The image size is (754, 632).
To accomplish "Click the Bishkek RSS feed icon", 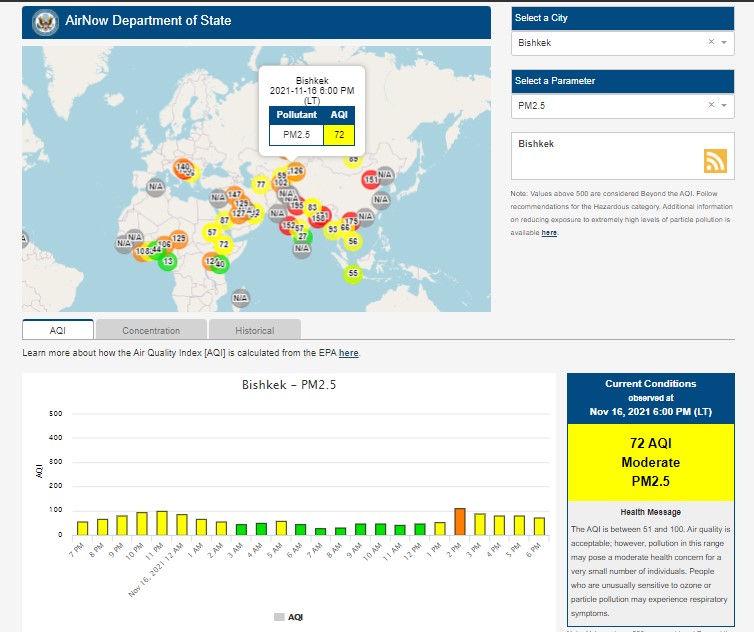I will [715, 161].
